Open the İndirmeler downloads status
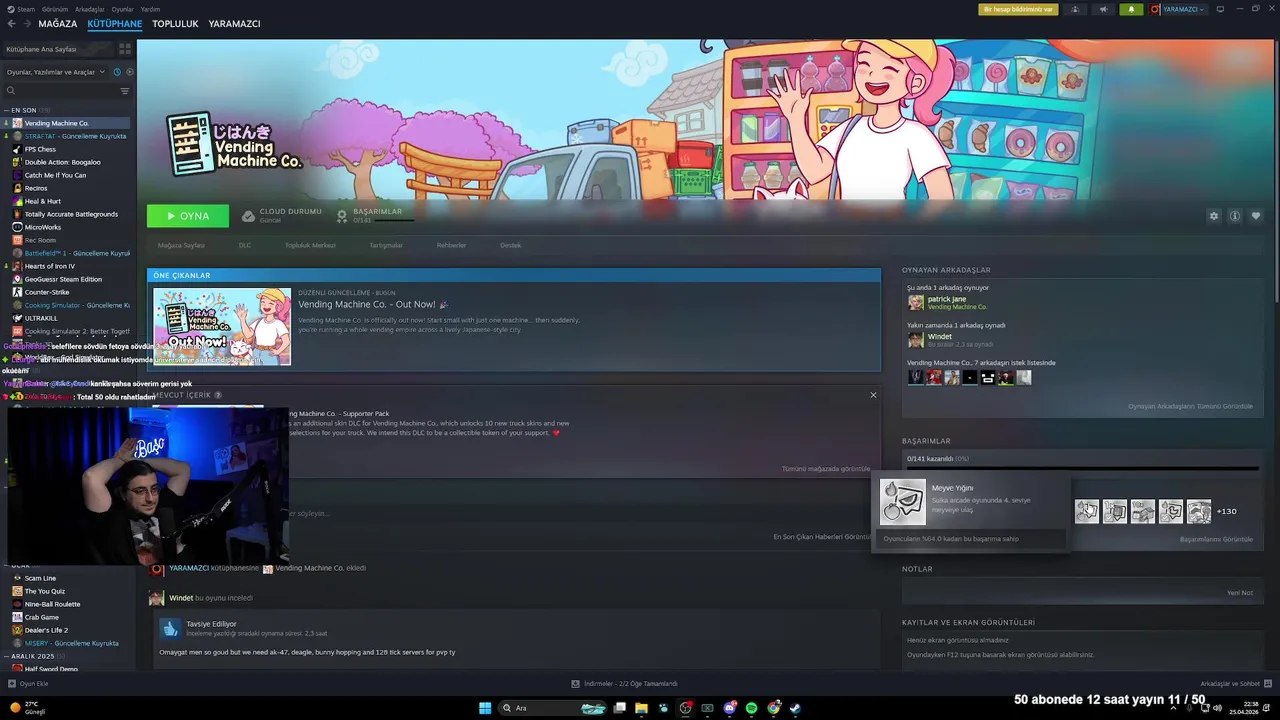Screen dimensions: 1280x720 click(624, 684)
